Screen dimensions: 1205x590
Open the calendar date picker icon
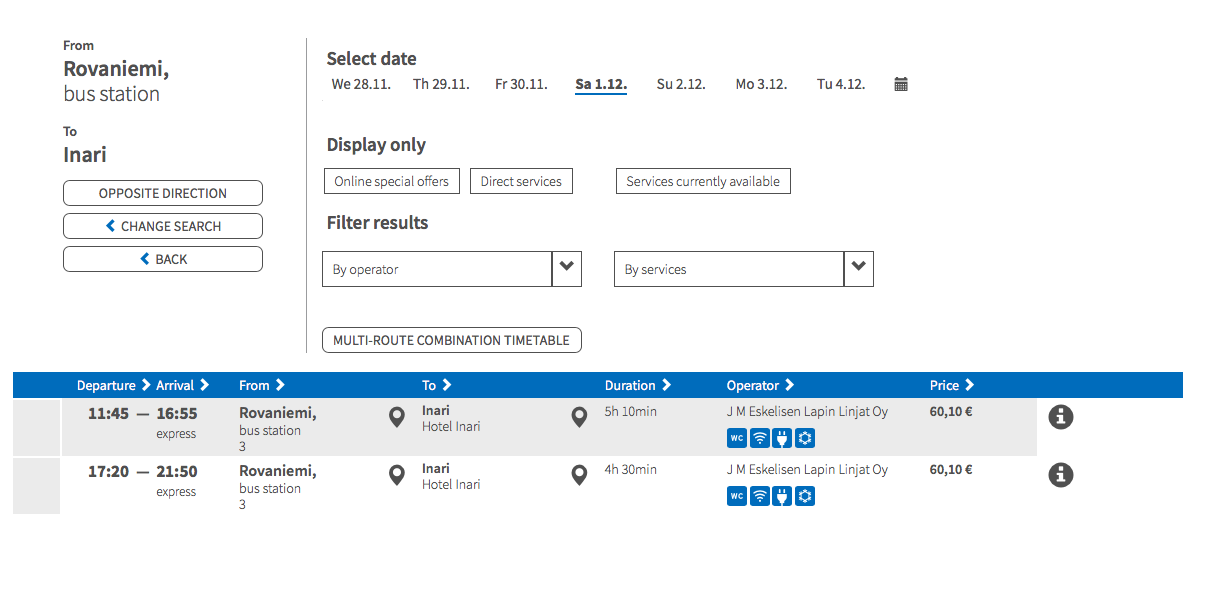[900, 84]
